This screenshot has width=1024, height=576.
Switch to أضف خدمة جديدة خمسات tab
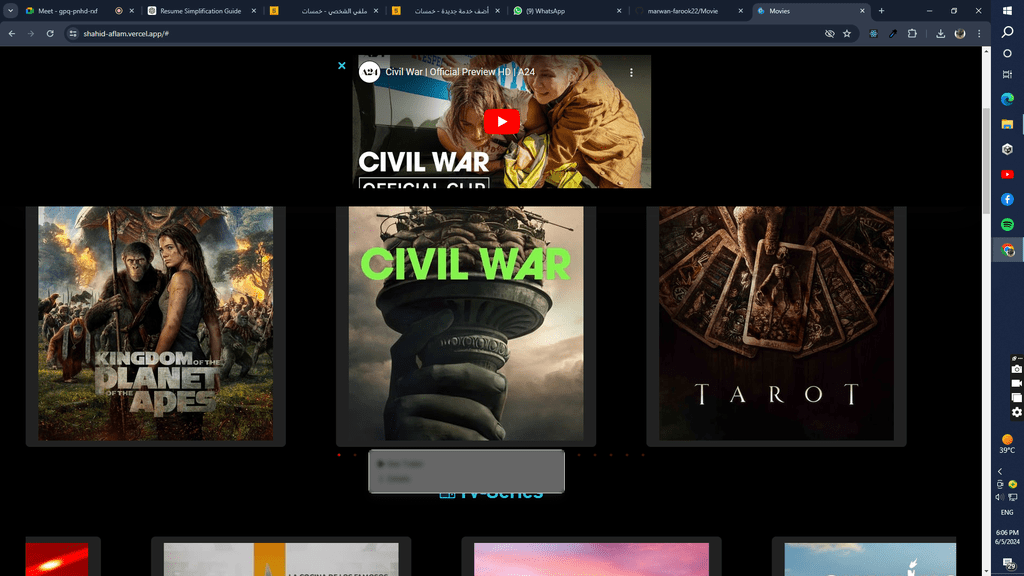coord(447,11)
